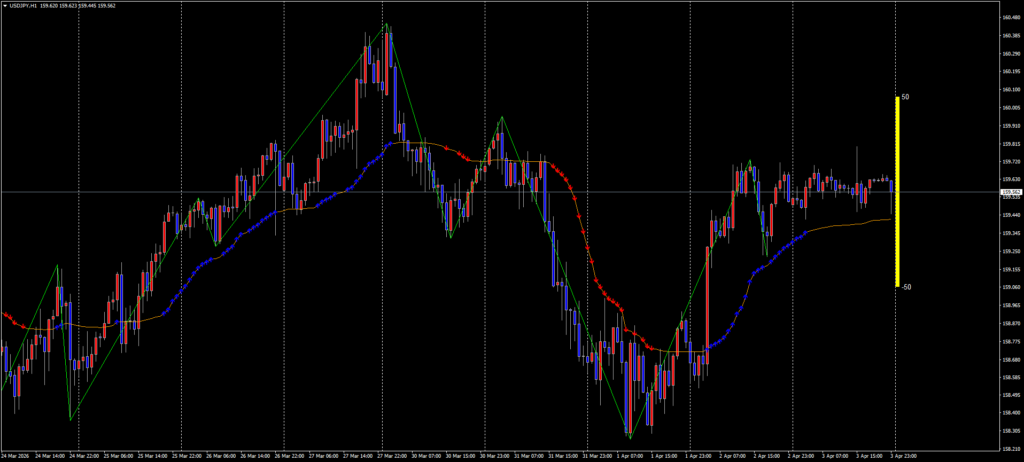Click the 159.060 price scale label
The image size is (1024, 462).
(1010, 287)
